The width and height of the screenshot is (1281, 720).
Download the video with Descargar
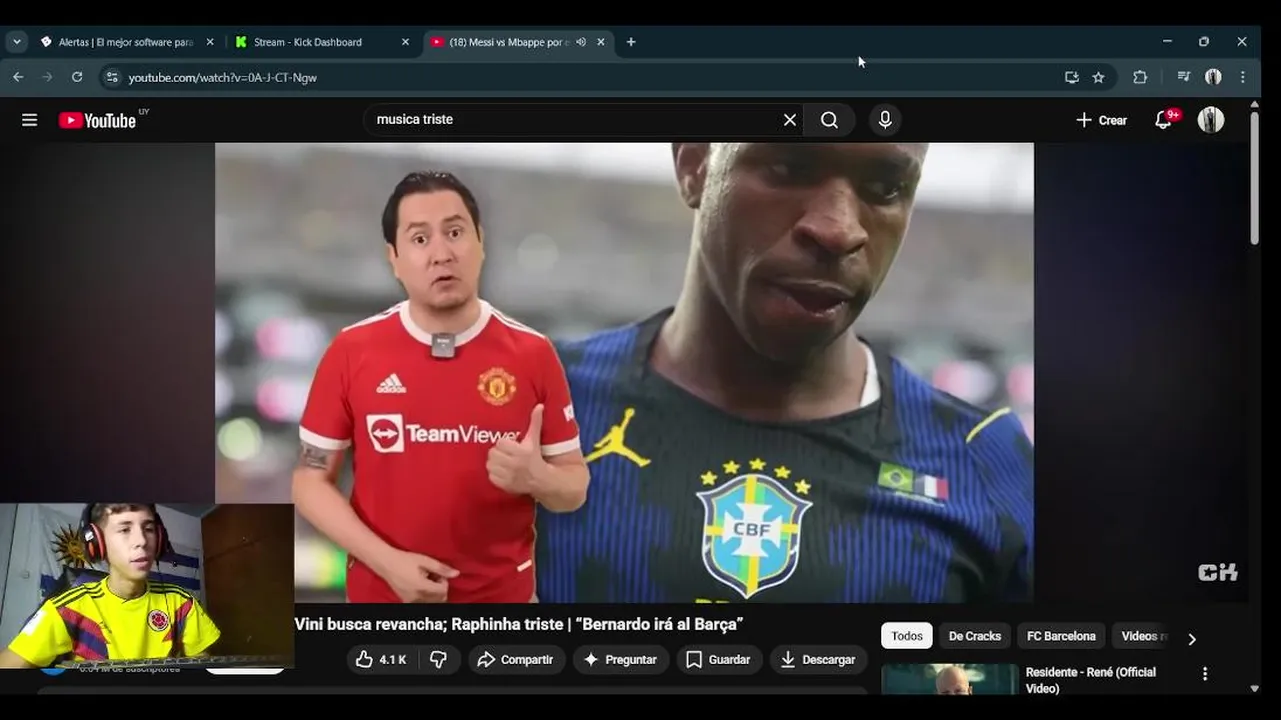pos(818,660)
